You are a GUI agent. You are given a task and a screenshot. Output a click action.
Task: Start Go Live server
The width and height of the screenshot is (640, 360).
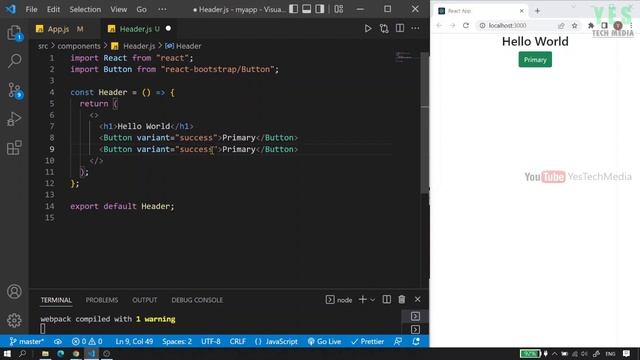click(324, 342)
